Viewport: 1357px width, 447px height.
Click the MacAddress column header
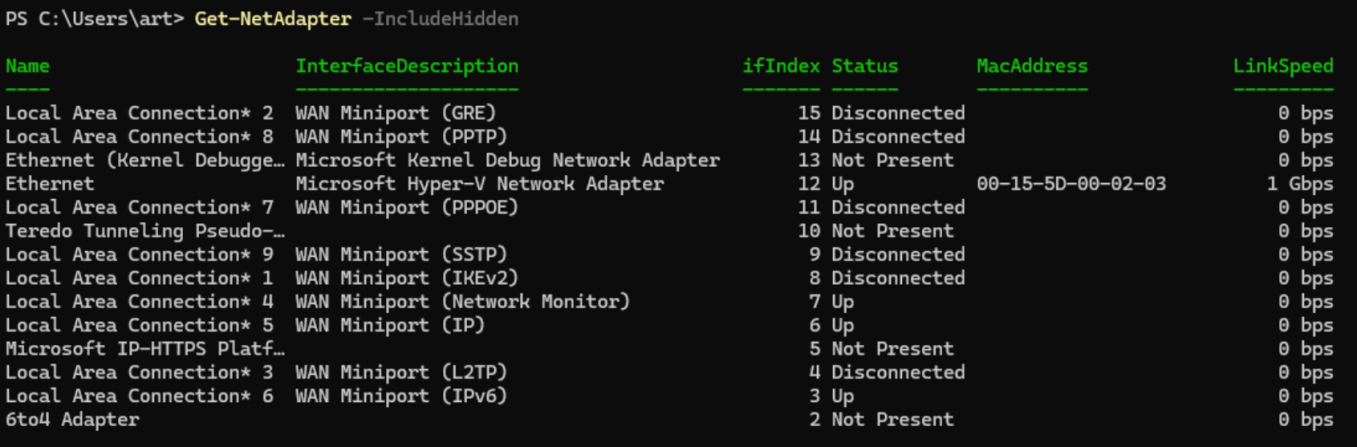[1032, 66]
